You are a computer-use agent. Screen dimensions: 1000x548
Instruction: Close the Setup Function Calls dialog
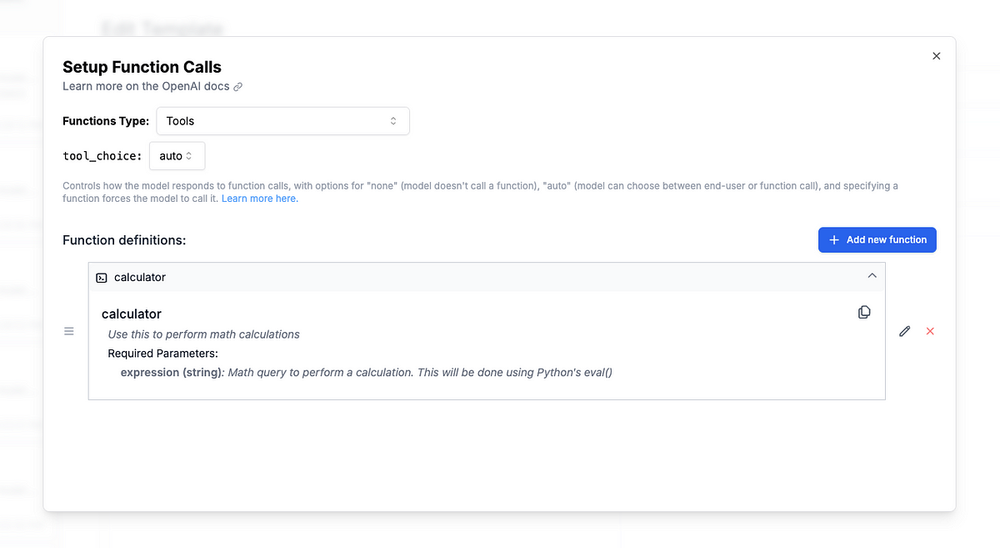[x=936, y=56]
